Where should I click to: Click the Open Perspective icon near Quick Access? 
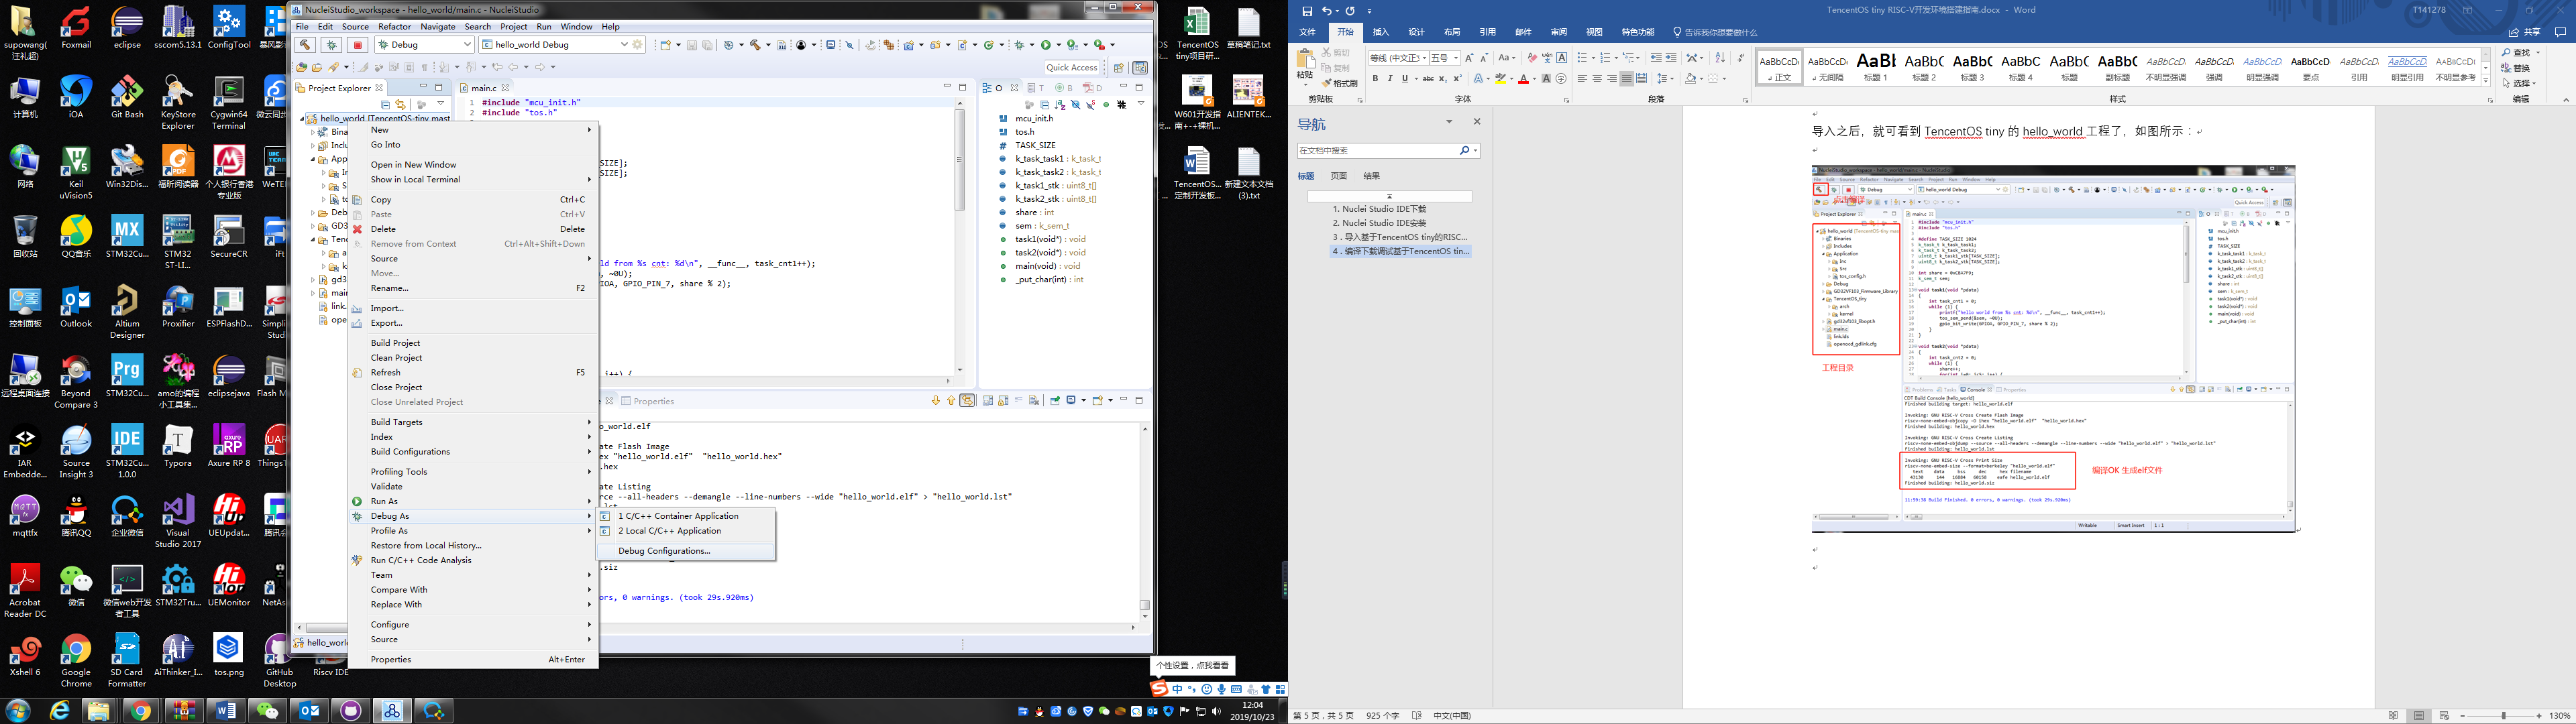(1118, 68)
